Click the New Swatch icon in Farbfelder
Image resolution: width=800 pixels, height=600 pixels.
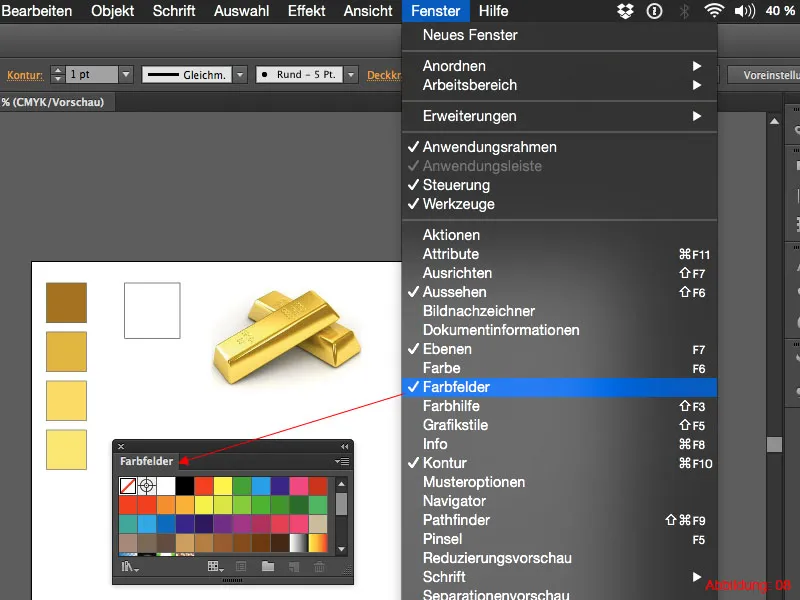point(294,567)
